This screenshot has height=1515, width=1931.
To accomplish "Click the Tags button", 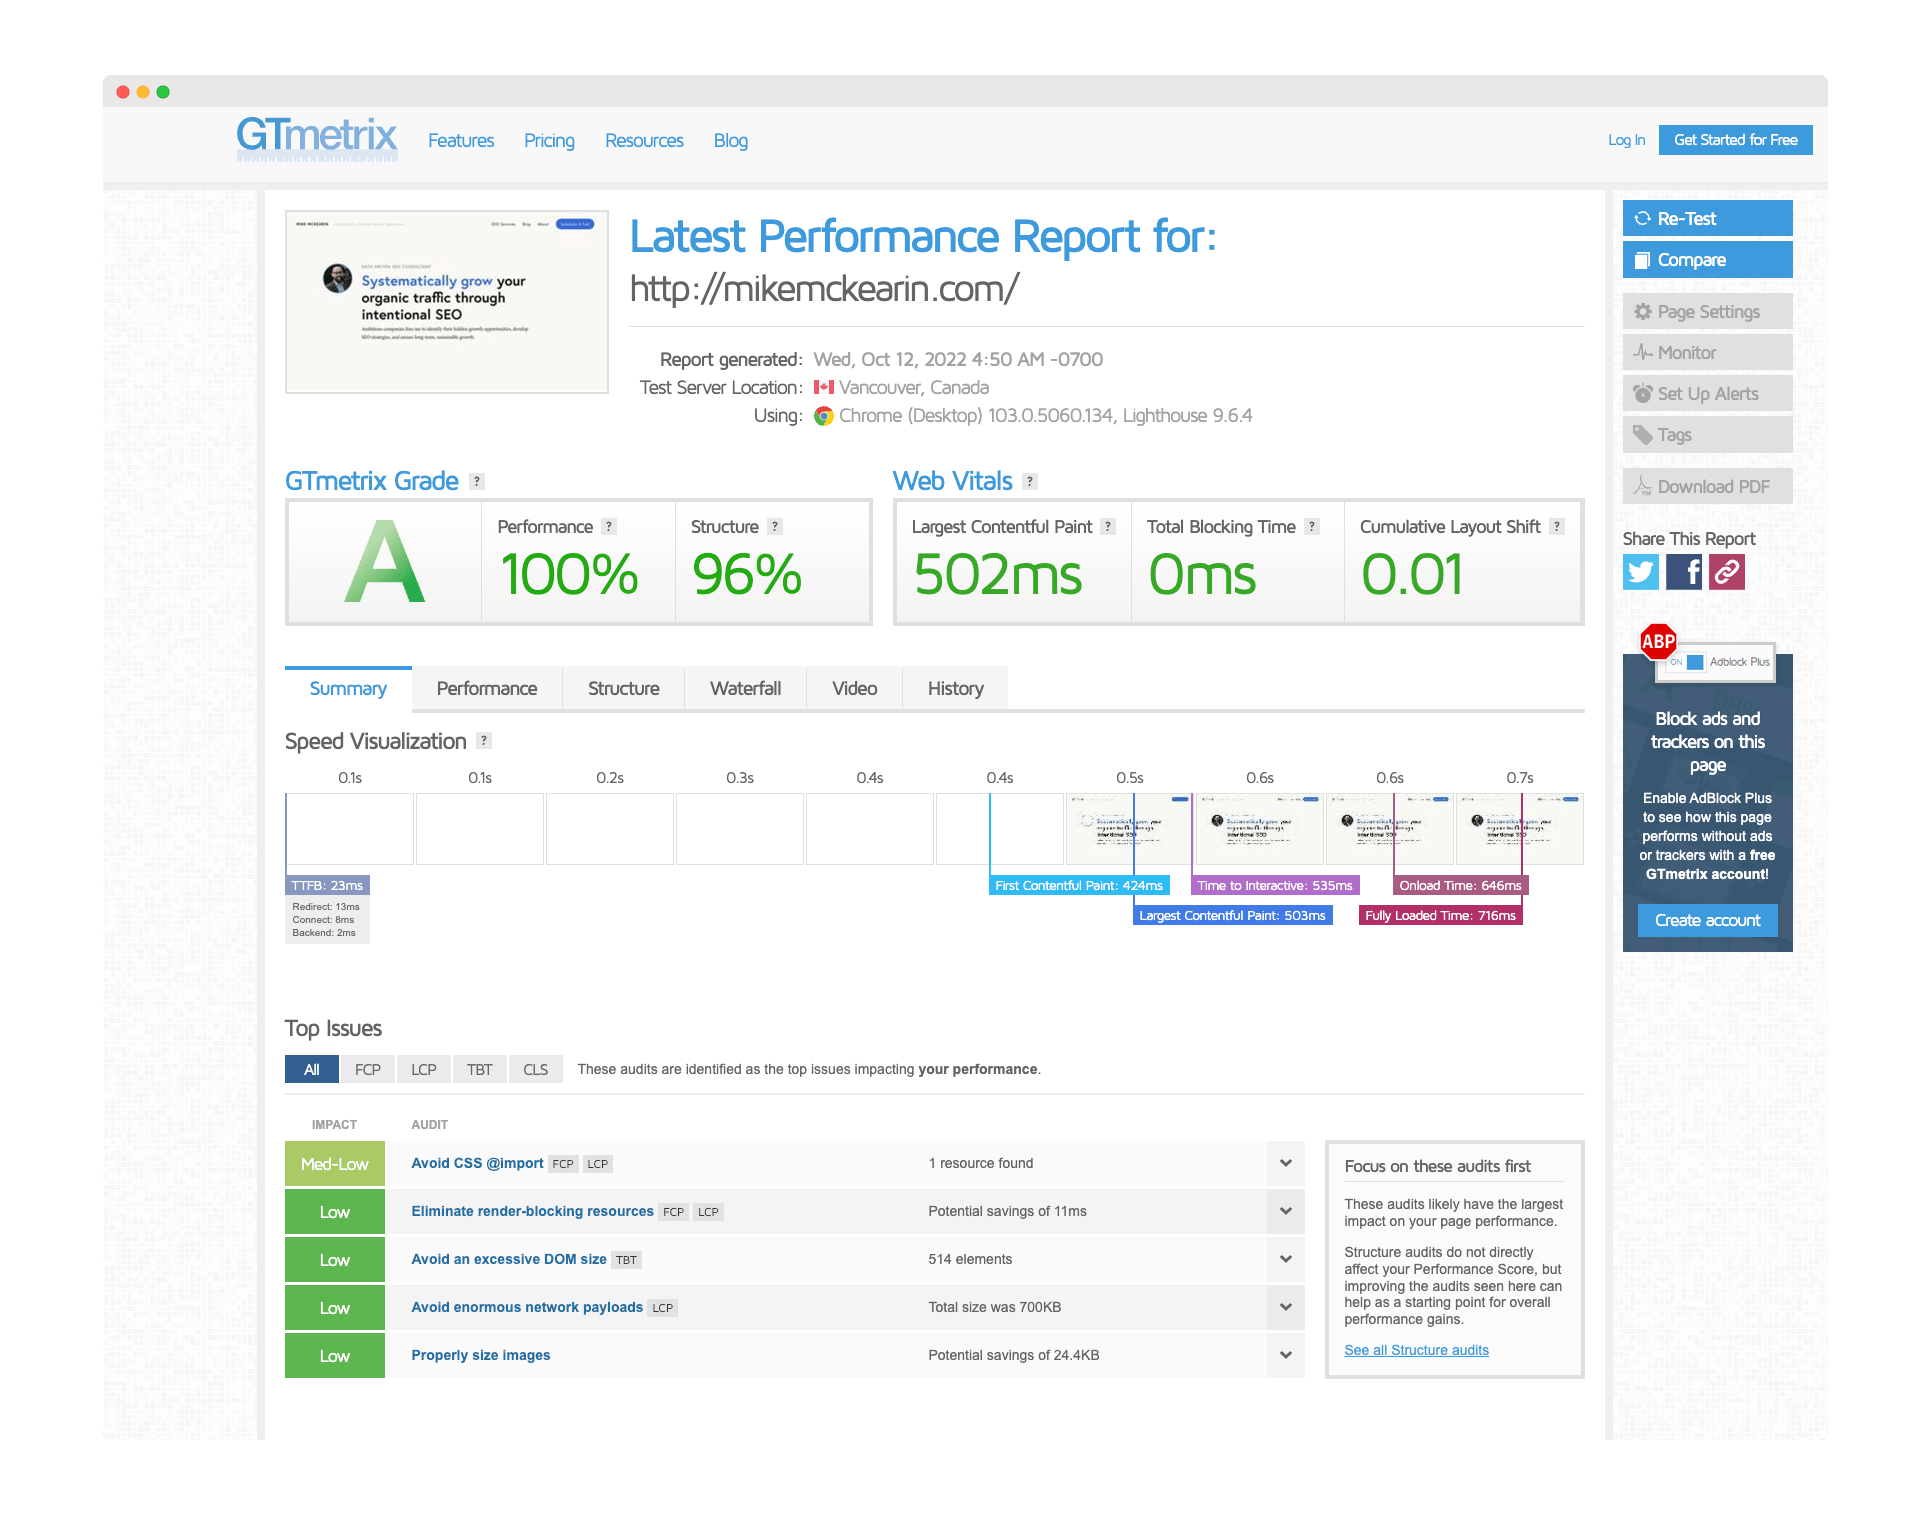I will (1707, 434).
